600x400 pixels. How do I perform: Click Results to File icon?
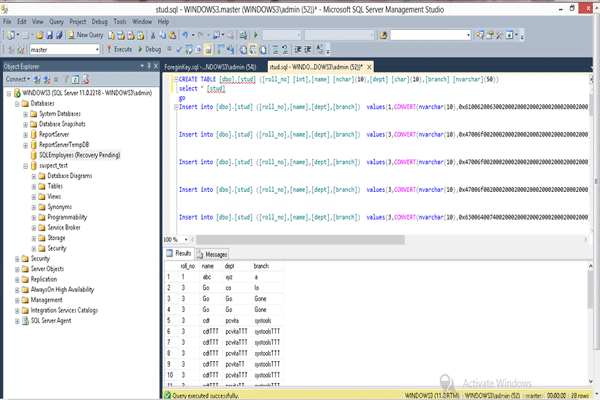pyautogui.click(x=263, y=49)
